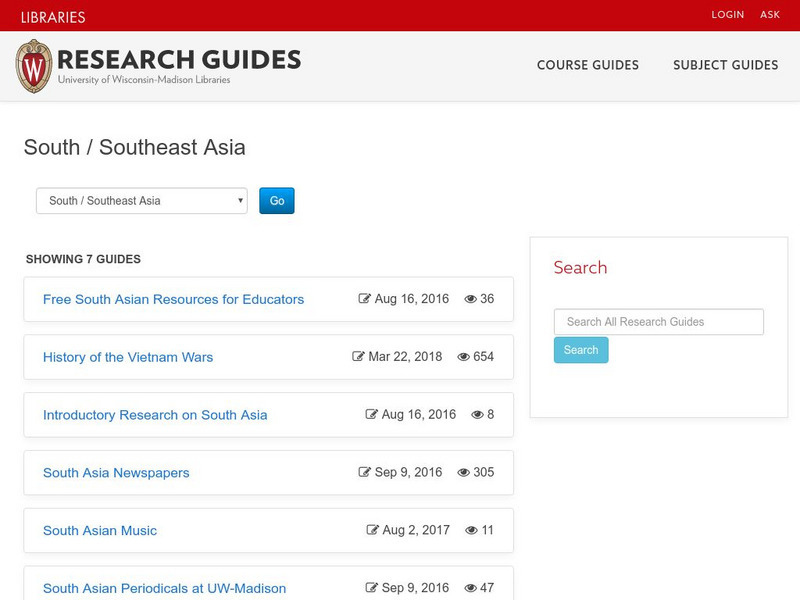This screenshot has width=800, height=600.
Task: Click the eye views icon for Introductory Research row
Action: 477,415
